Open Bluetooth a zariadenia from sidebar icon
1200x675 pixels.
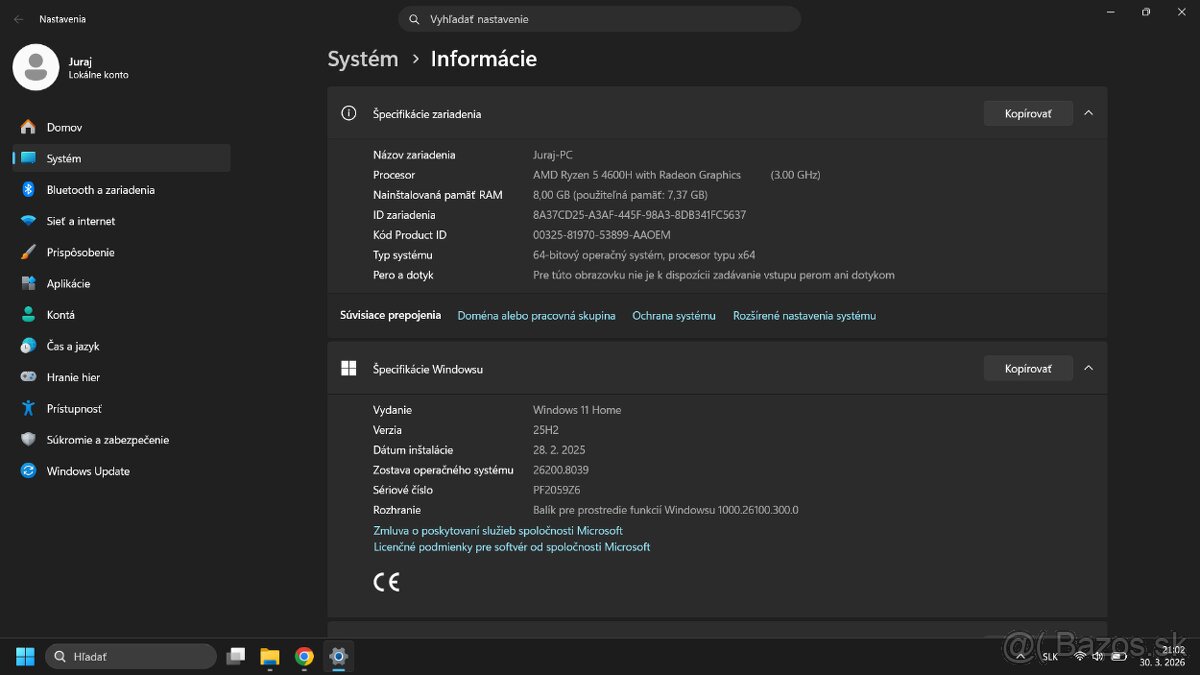pyautogui.click(x=24, y=189)
